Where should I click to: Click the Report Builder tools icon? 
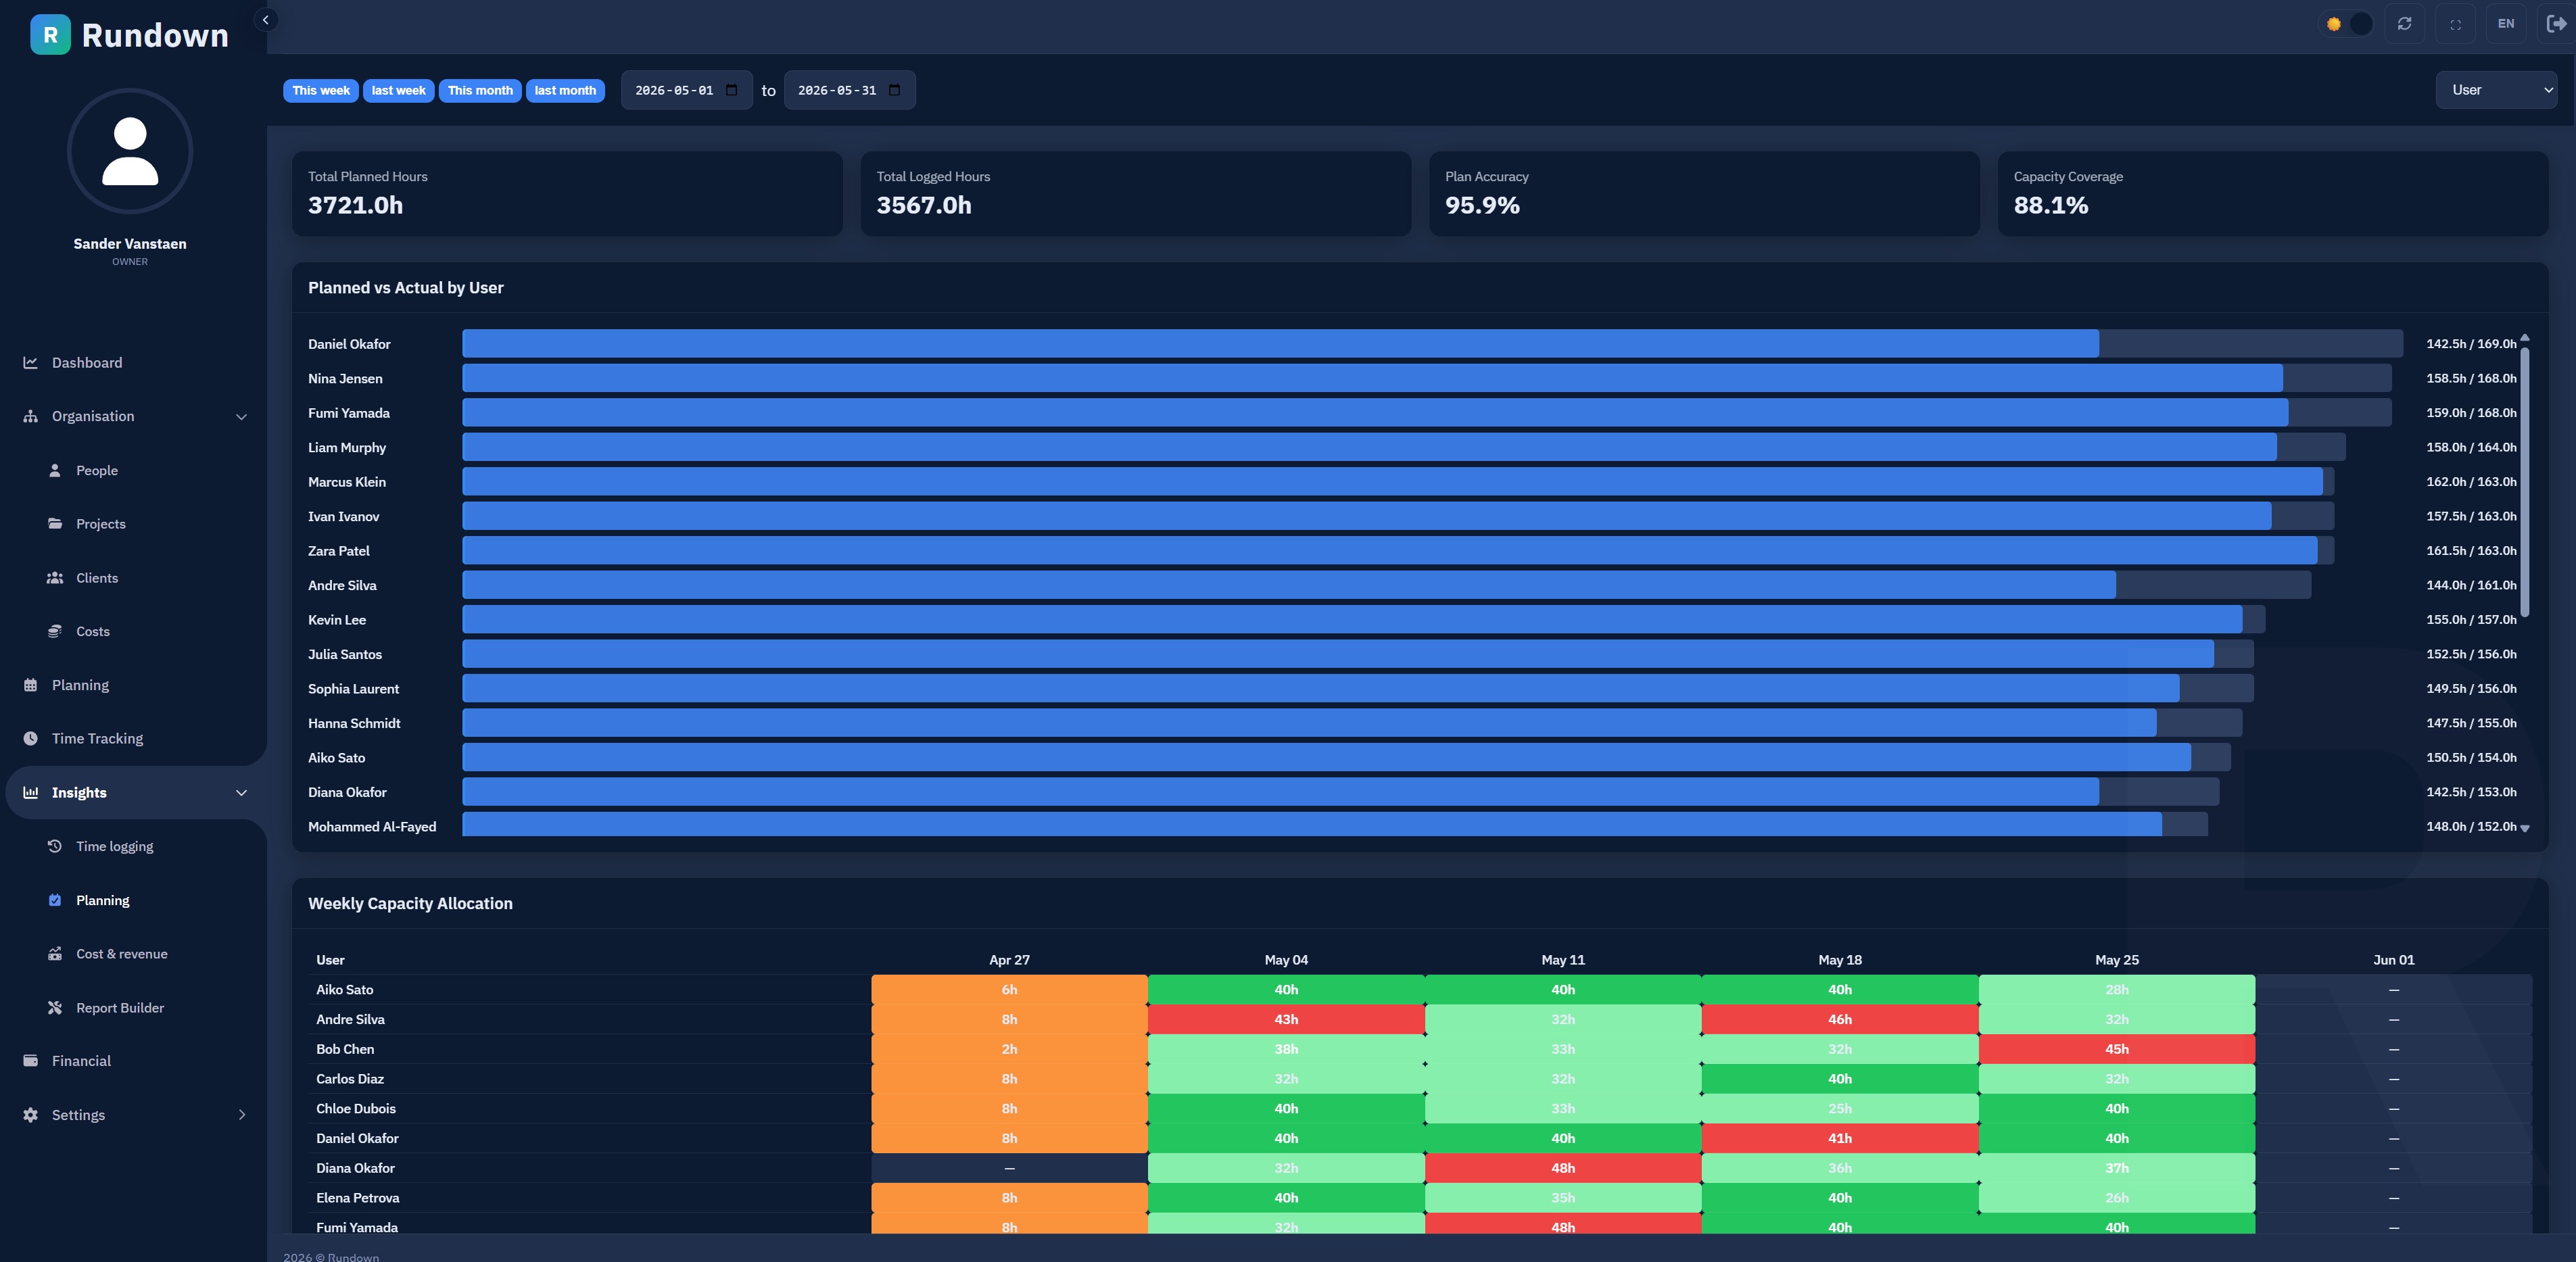55,1008
